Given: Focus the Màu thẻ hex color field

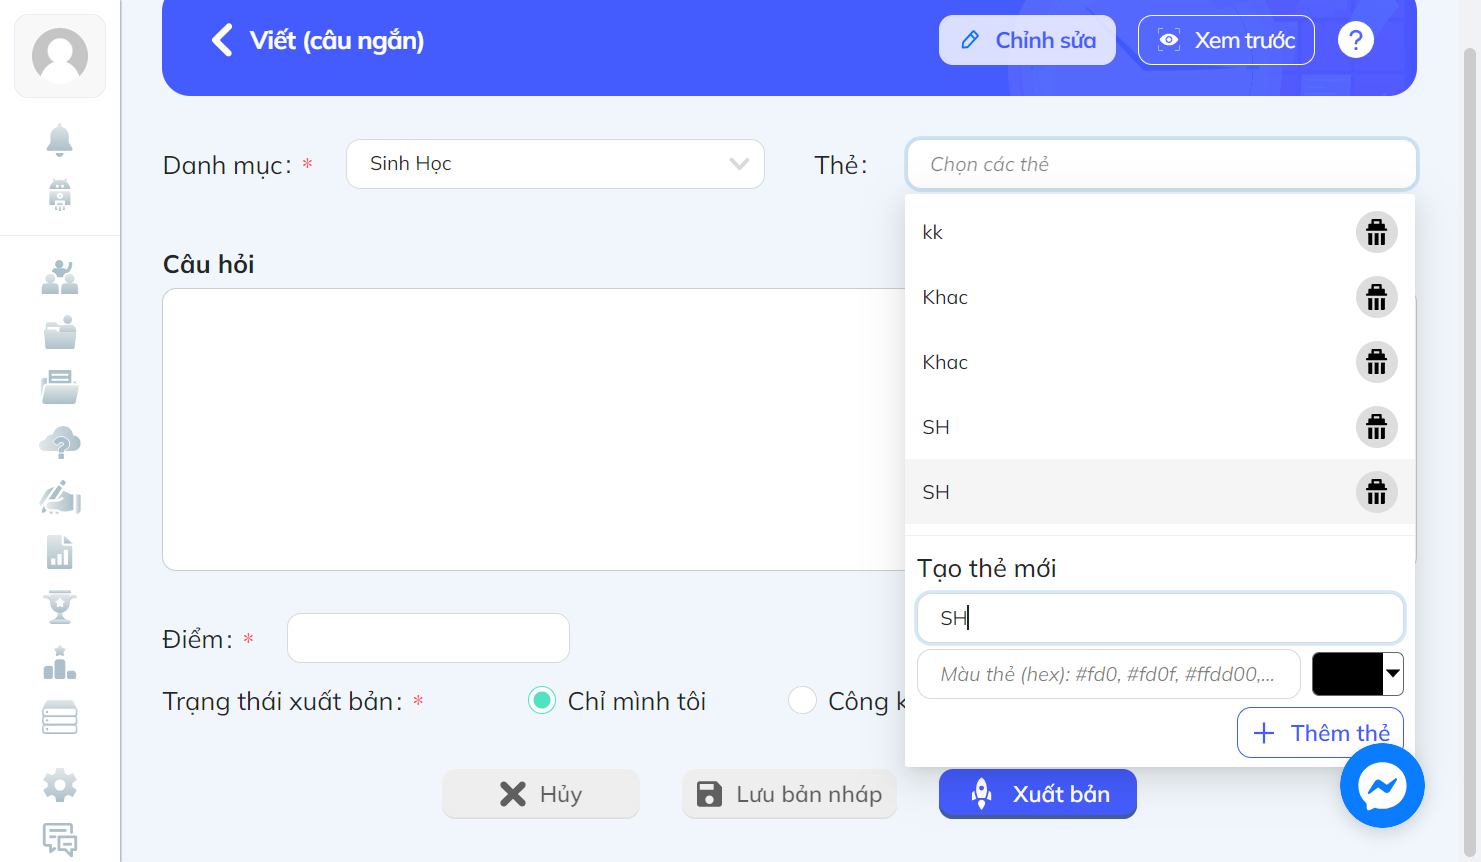Looking at the screenshot, I should [1108, 674].
